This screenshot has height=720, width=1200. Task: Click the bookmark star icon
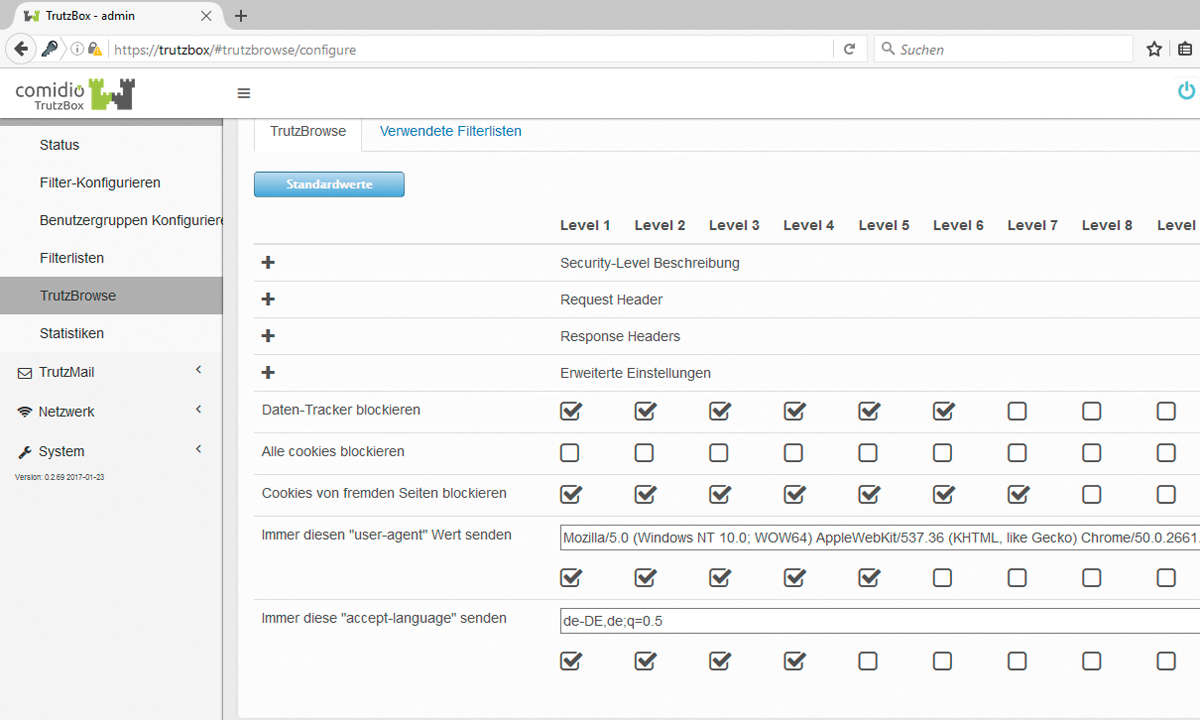(1154, 49)
